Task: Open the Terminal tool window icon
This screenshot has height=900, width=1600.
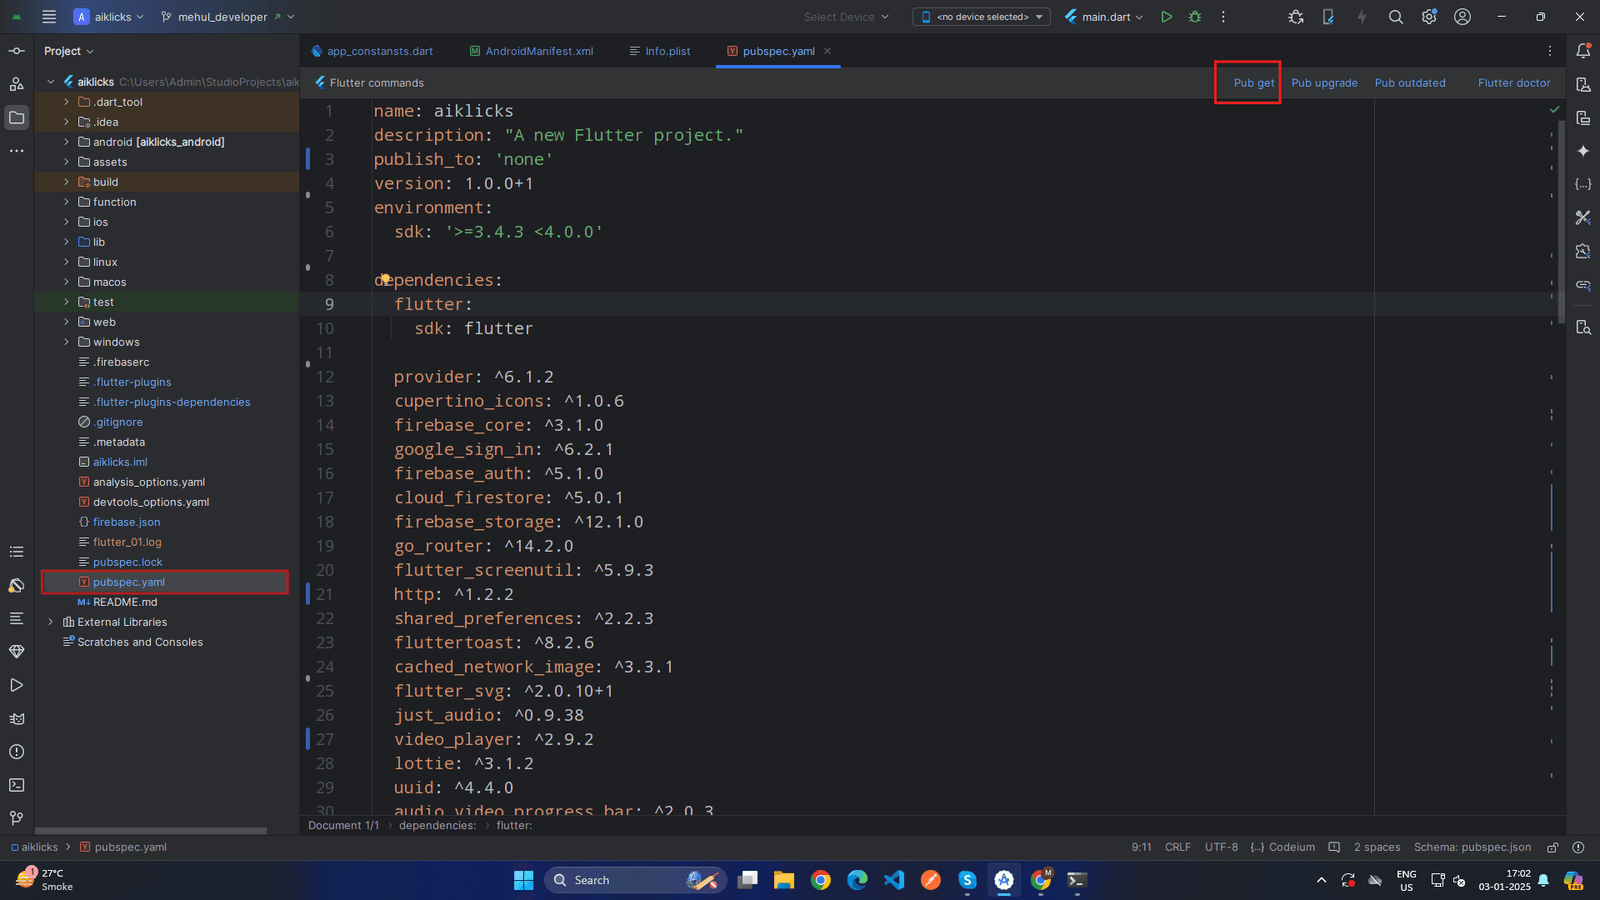Action: click(x=17, y=785)
